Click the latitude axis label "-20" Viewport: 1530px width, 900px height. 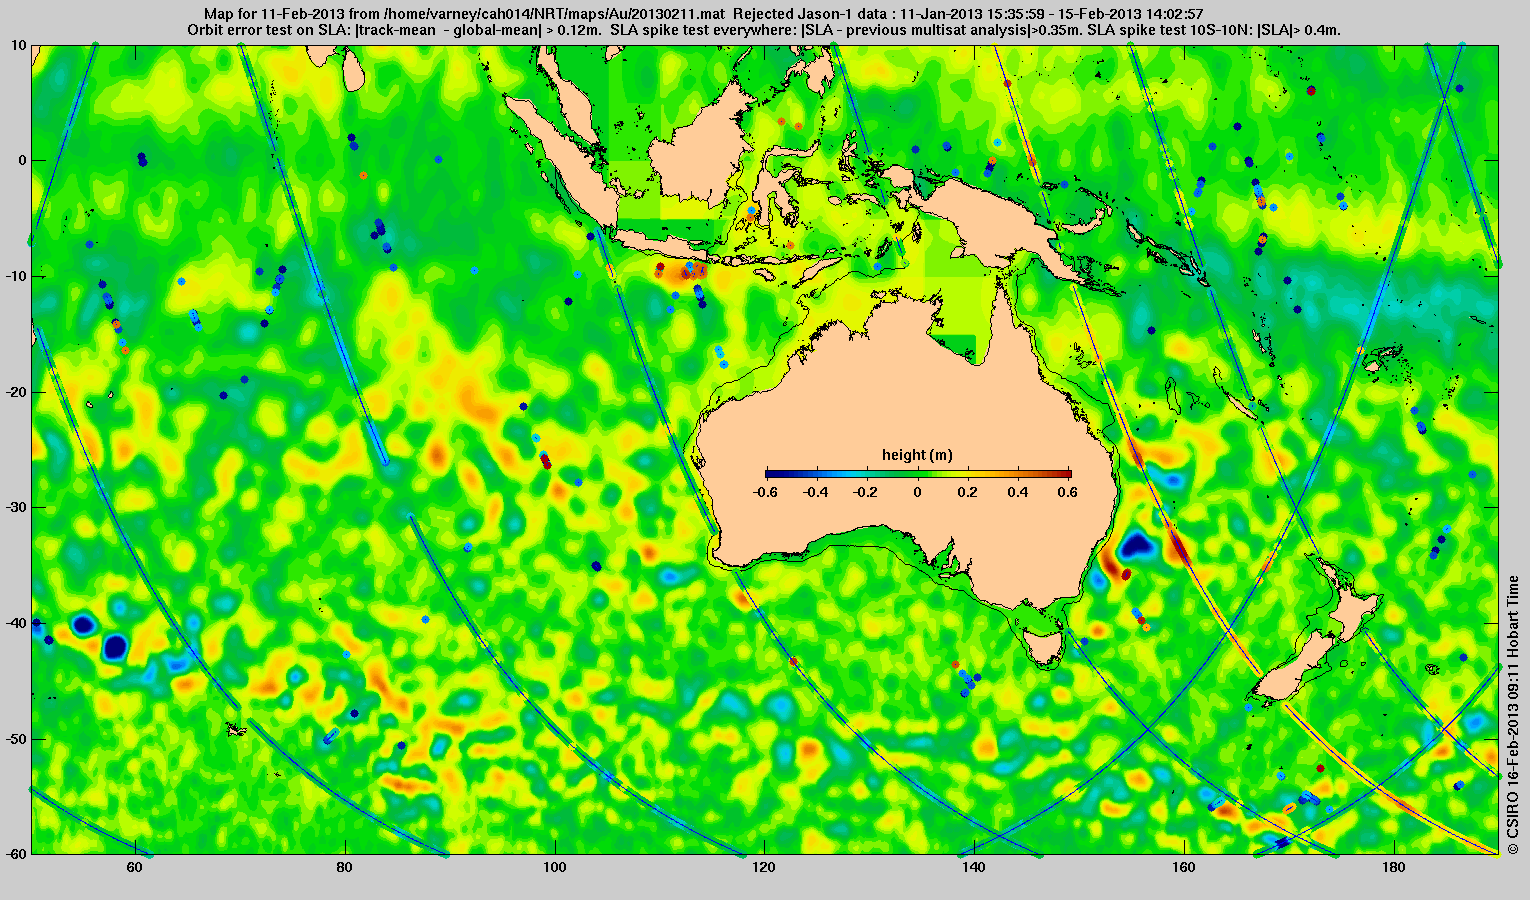coord(16,392)
